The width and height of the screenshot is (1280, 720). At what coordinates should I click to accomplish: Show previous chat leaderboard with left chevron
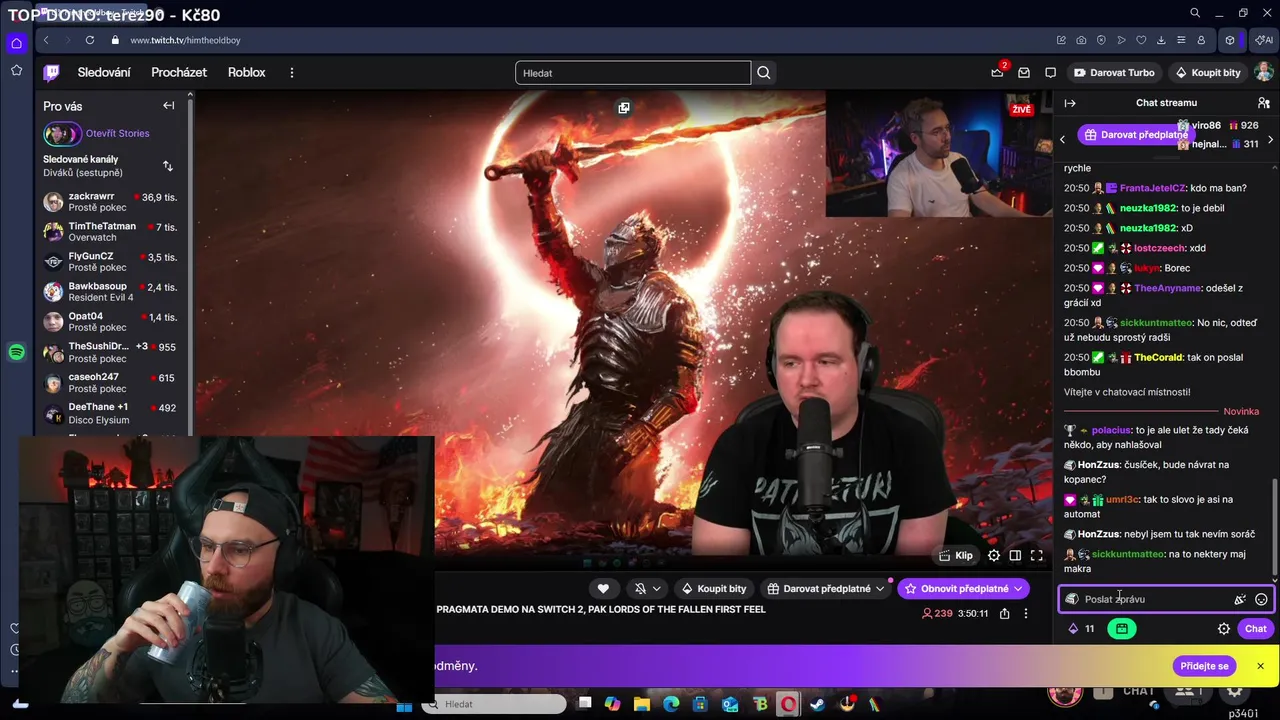(x=1063, y=139)
